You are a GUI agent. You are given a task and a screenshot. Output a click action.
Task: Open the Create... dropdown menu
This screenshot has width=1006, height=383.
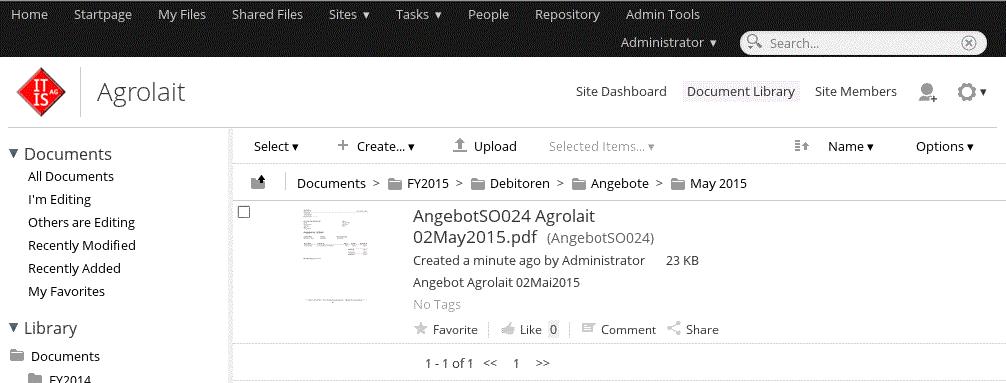pos(376,146)
